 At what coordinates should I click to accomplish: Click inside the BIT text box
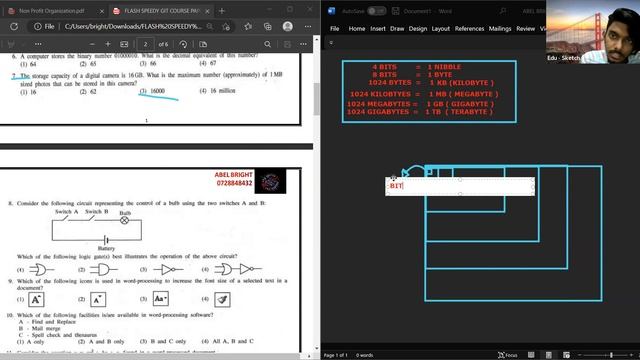point(460,186)
